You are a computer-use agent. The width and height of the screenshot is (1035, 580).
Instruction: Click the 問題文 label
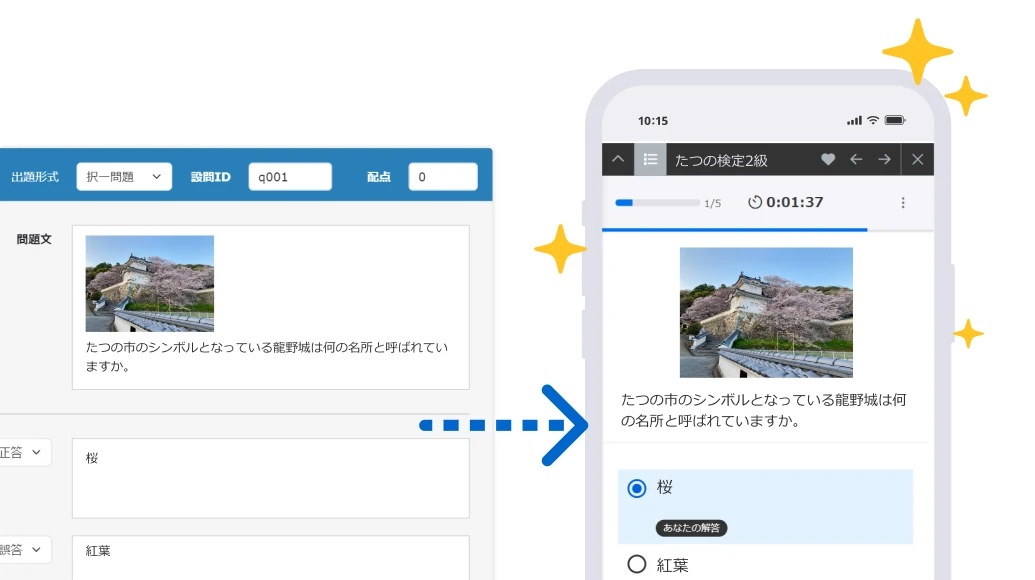coord(34,240)
